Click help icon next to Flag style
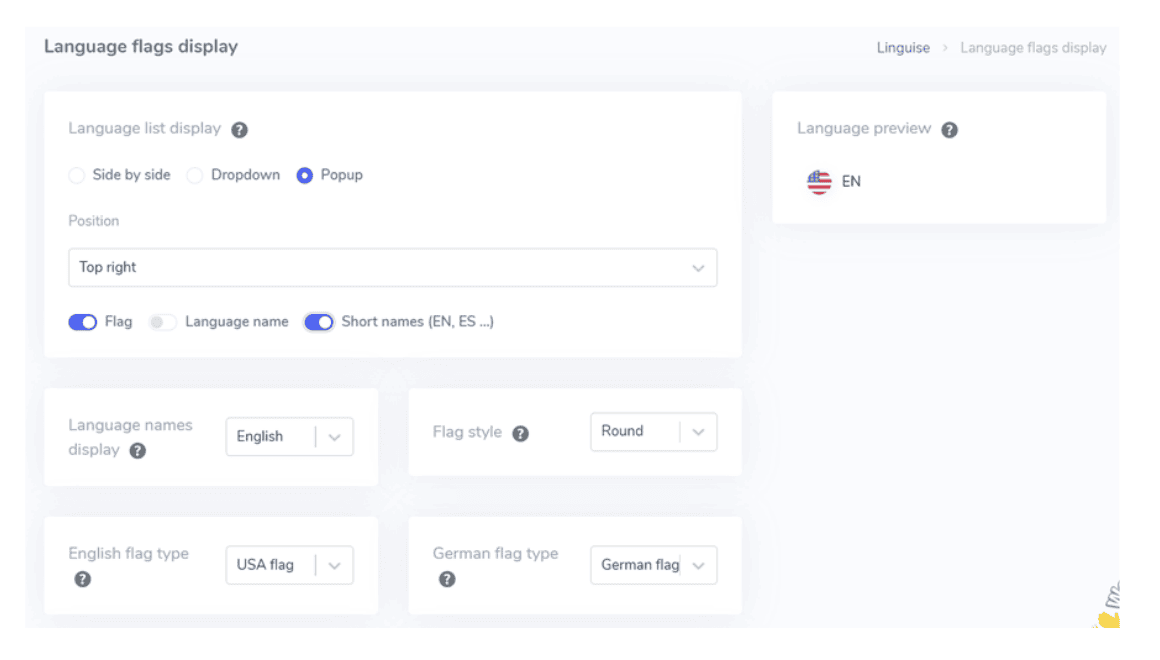Viewport: 1160px width, 660px height. [521, 434]
